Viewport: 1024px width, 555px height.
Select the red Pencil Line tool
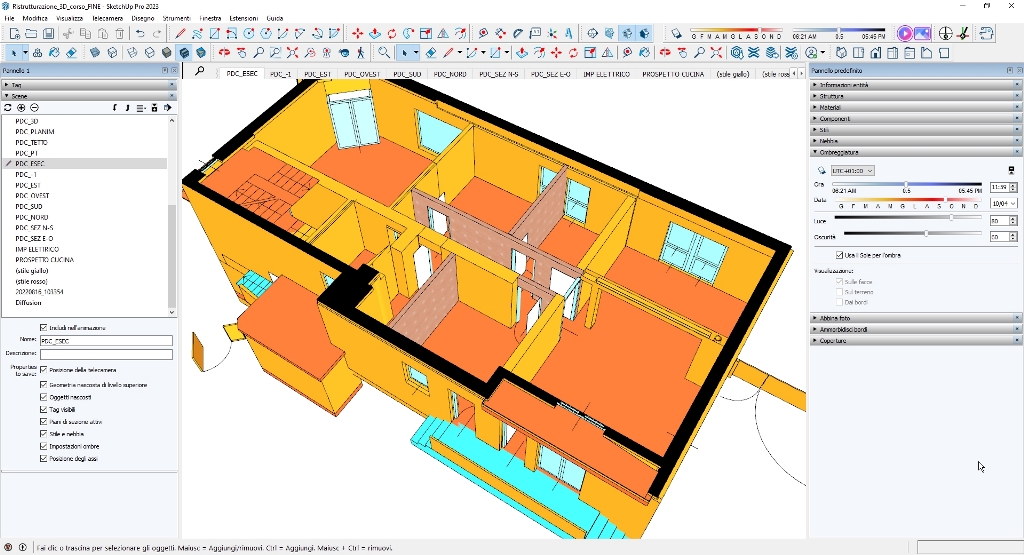pos(180,33)
